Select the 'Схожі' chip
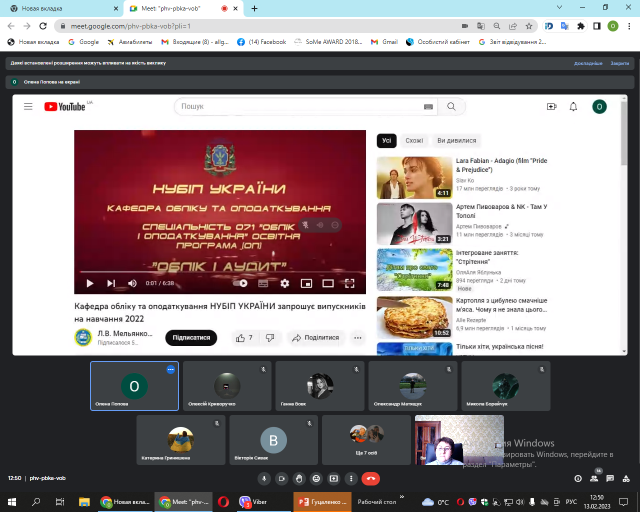The height and width of the screenshot is (512, 640). click(x=414, y=140)
